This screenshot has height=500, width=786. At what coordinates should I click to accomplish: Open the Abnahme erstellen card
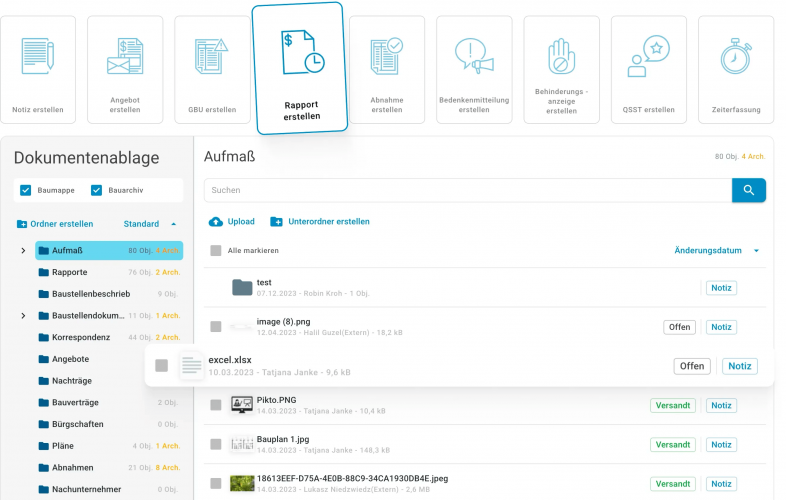386,69
